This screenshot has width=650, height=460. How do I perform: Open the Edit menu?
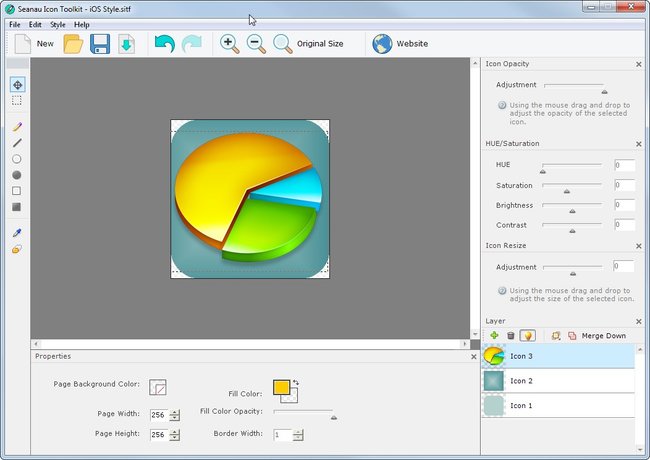coord(35,24)
